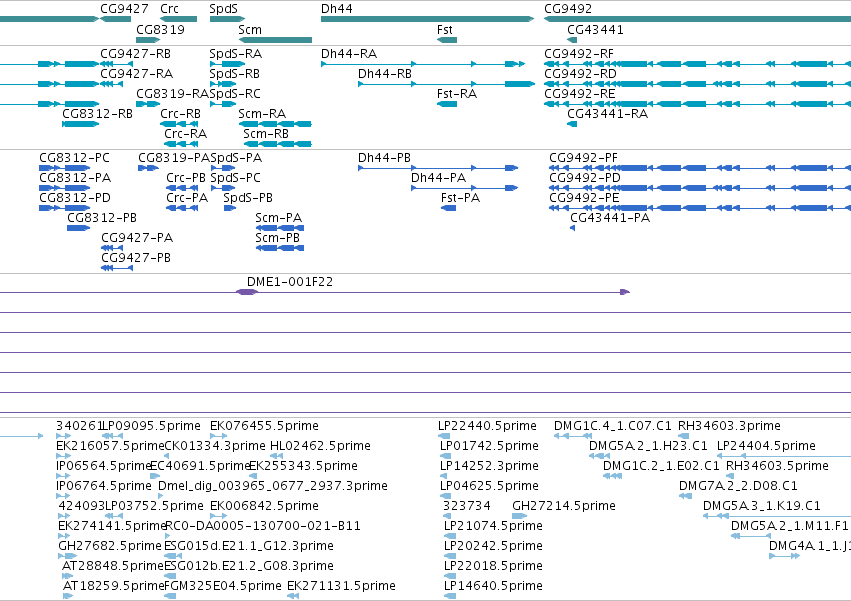The width and height of the screenshot is (851, 601).
Task: Click transcript CG8319-RA
Action: click(148, 104)
